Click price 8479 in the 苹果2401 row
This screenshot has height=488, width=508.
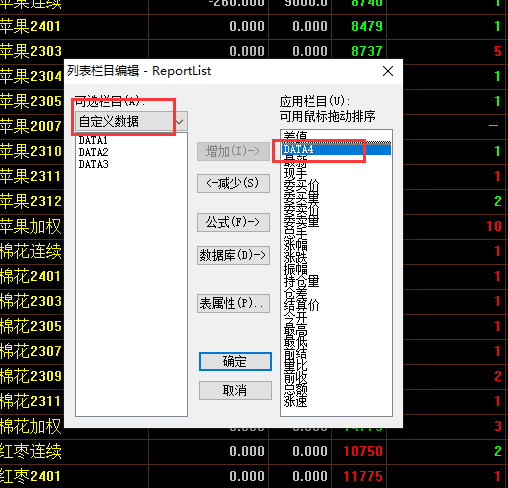pos(367,26)
